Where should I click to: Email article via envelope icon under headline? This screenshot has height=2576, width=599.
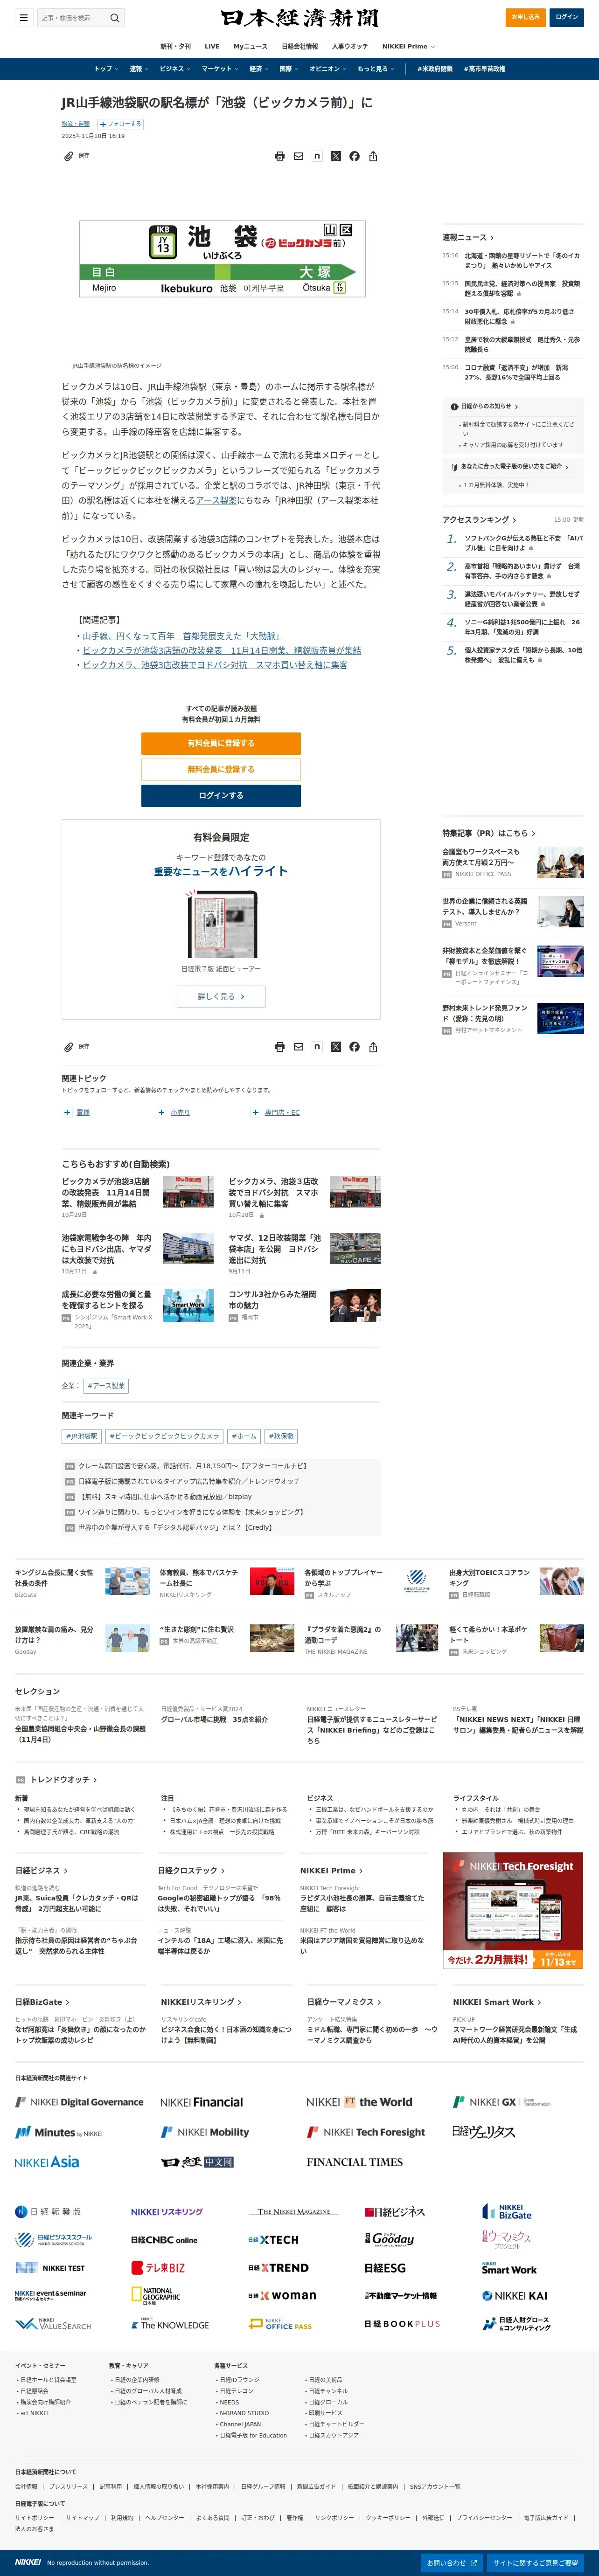point(298,156)
